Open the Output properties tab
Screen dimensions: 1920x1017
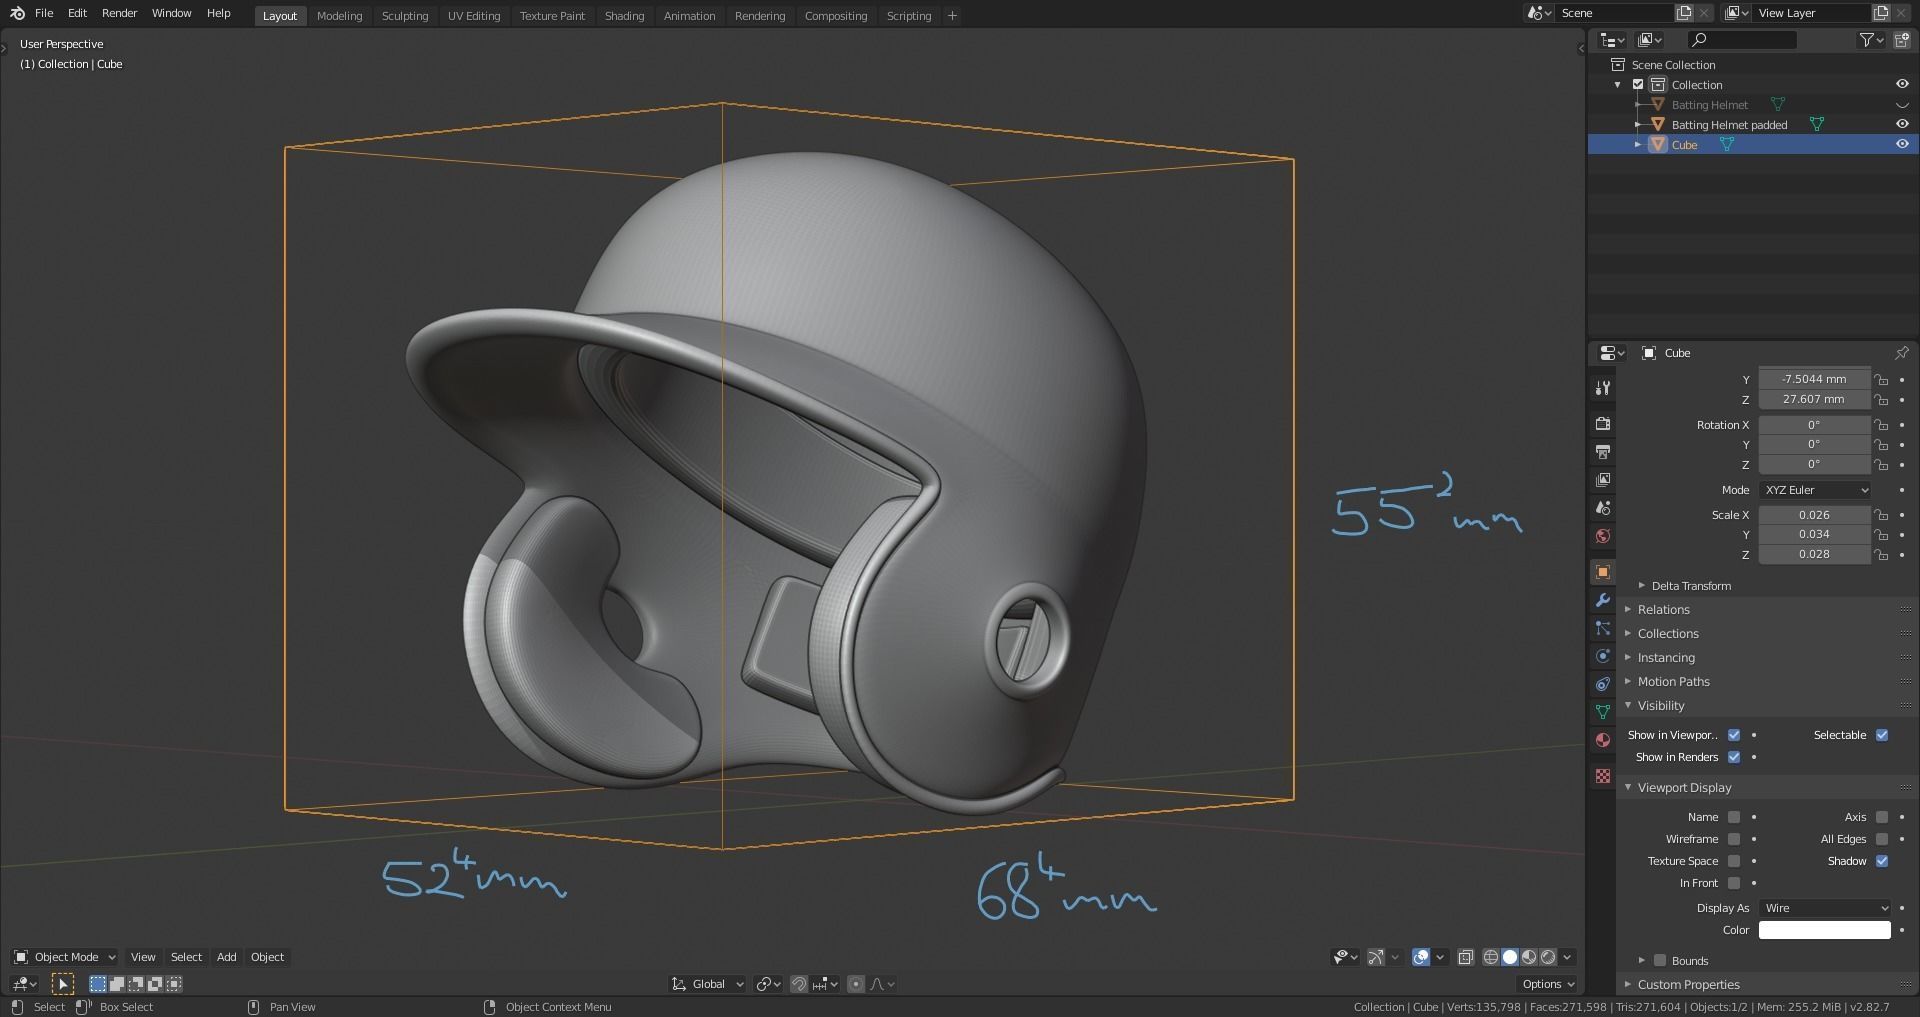click(1603, 452)
